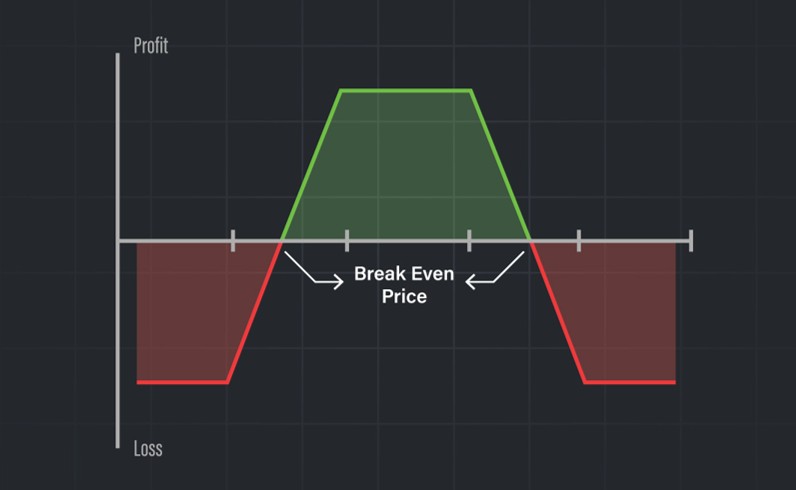The image size is (796, 490).
Task: Click the flat top of the green profit line
Action: pyautogui.click(x=405, y=91)
